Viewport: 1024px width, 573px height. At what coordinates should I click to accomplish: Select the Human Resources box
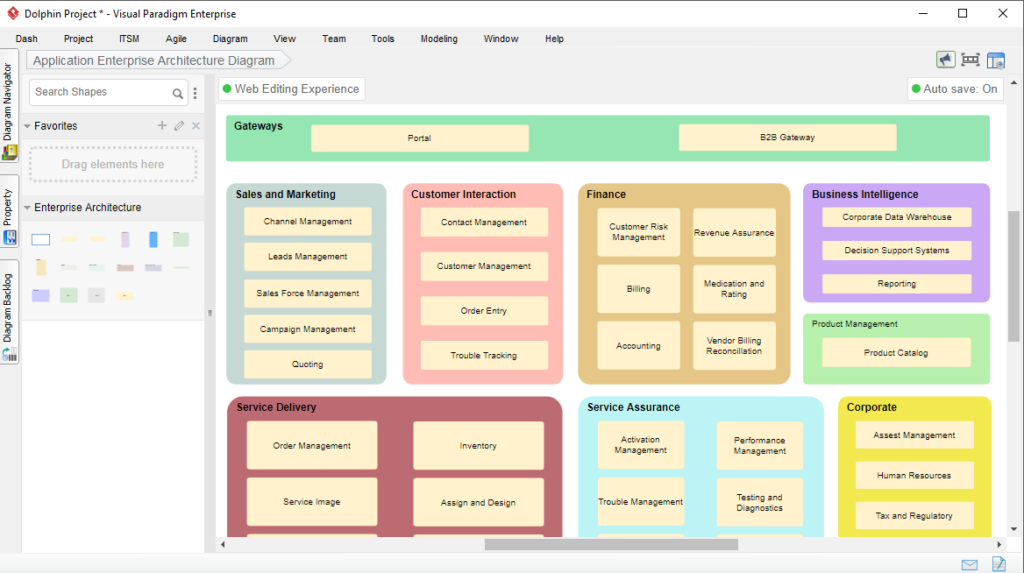[914, 476]
